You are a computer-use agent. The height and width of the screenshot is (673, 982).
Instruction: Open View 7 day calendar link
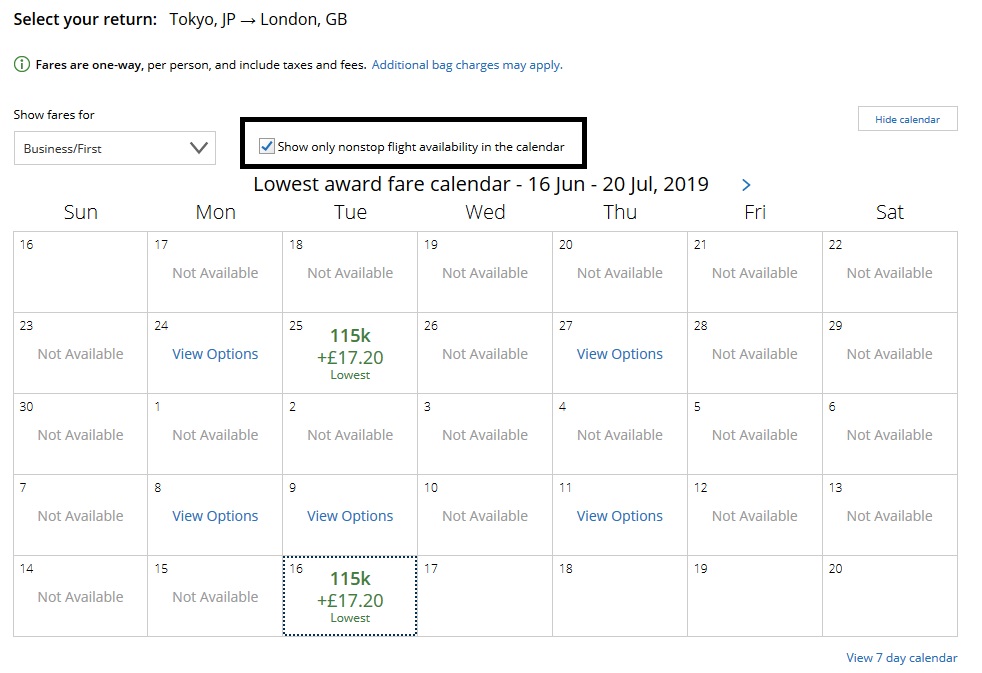[x=901, y=658]
